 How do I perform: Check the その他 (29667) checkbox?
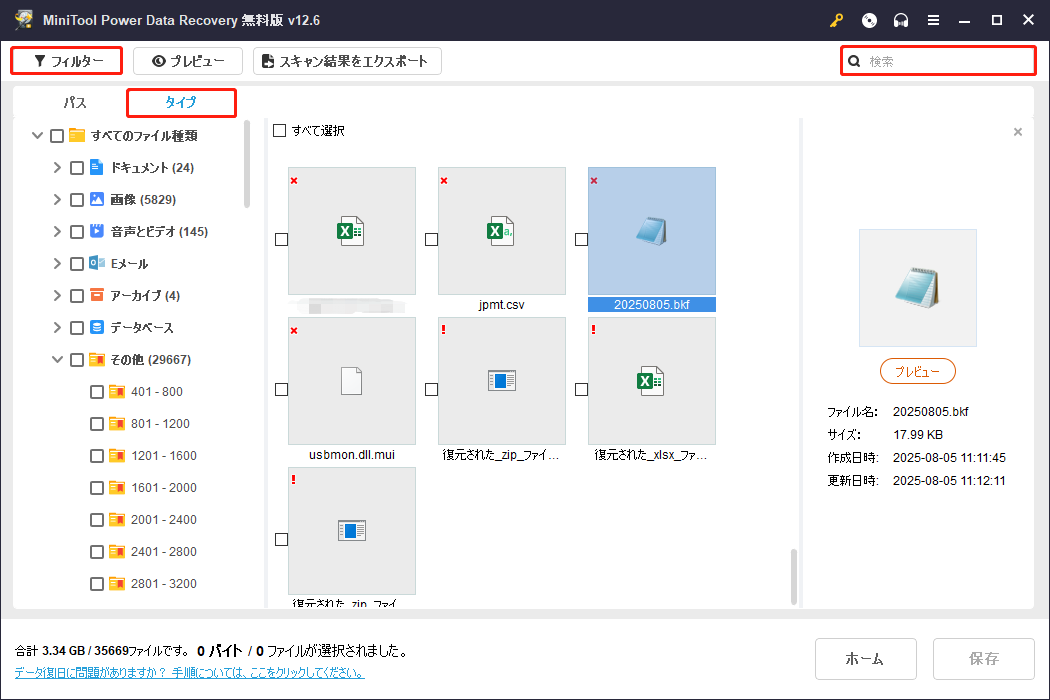77,360
